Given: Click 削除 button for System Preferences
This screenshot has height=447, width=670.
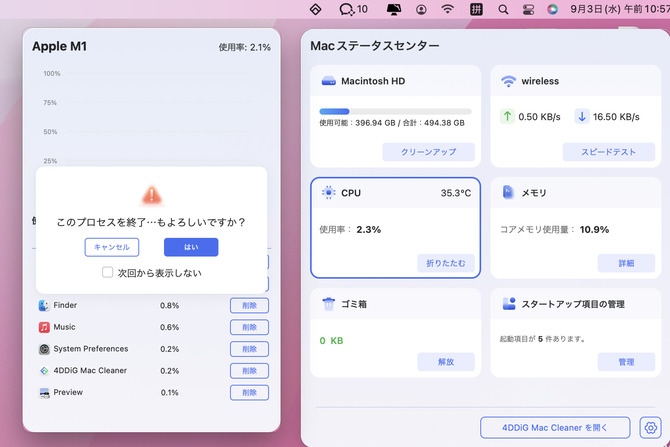Looking at the screenshot, I should pos(249,349).
